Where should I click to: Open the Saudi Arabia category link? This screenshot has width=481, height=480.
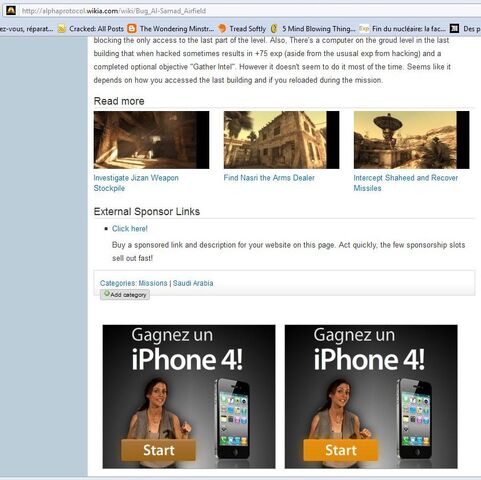[193, 283]
